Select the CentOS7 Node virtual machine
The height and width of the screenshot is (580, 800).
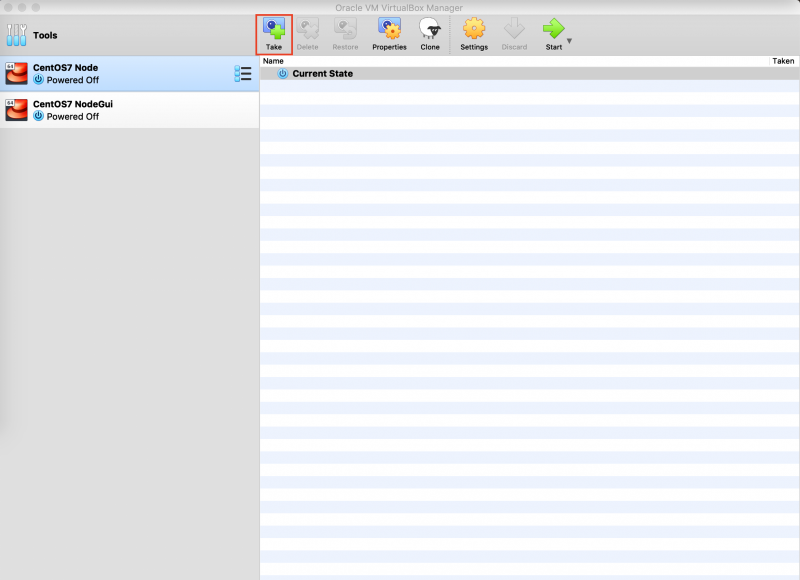tap(130, 73)
